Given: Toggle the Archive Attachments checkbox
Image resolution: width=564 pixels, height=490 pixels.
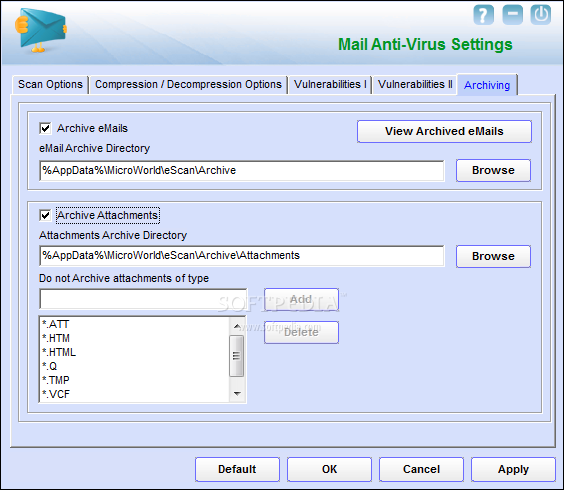Looking at the screenshot, I should [x=45, y=215].
